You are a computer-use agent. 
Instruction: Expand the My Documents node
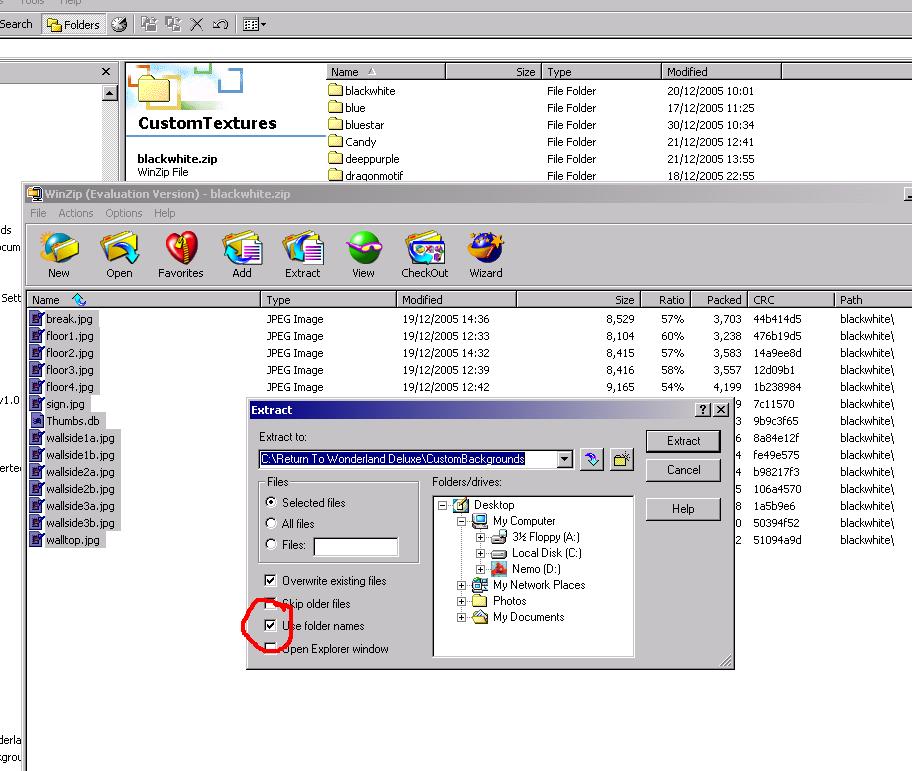(461, 617)
